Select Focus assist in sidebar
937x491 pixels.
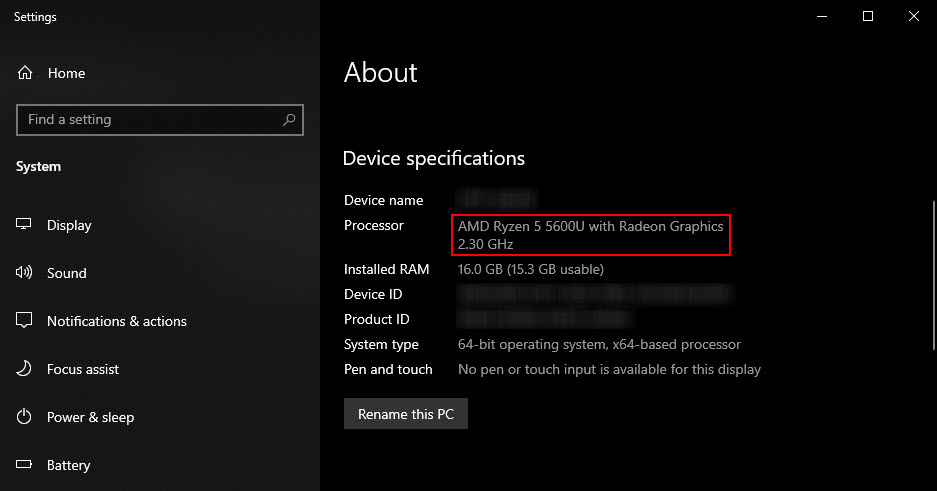pyautogui.click(x=83, y=369)
